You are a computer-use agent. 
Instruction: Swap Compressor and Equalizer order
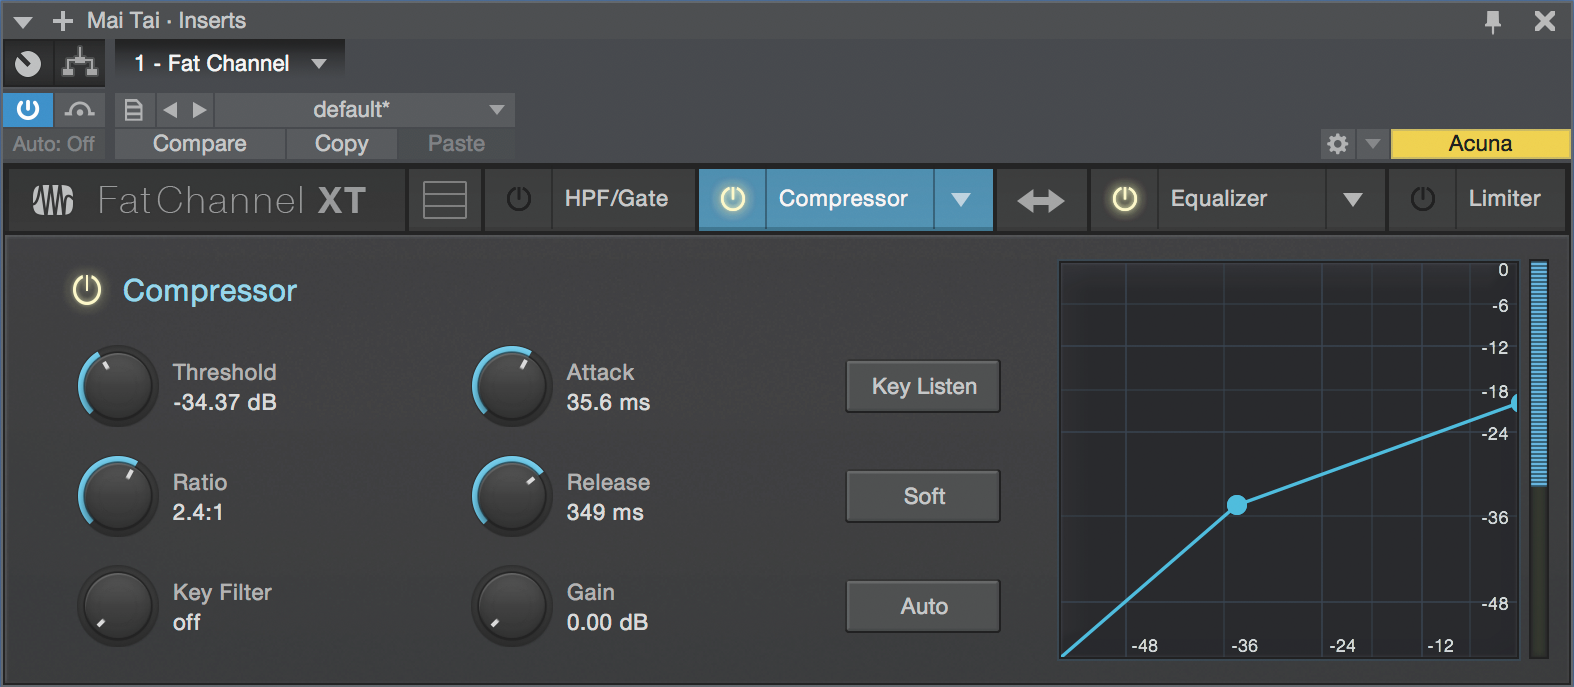1041,200
